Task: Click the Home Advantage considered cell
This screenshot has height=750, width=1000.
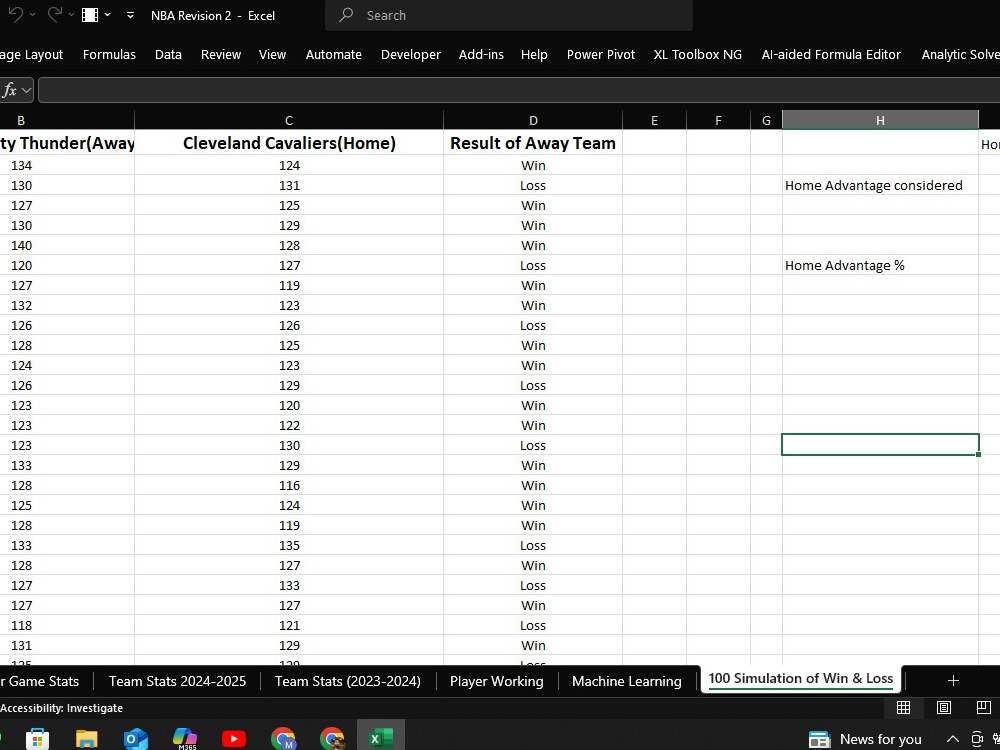Action: tap(880, 186)
